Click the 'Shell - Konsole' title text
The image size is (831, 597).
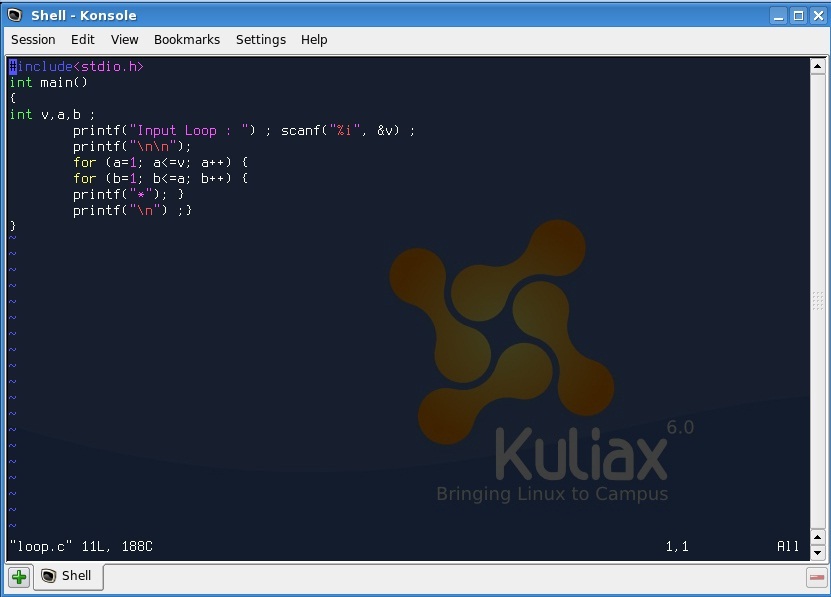pyautogui.click(x=84, y=15)
